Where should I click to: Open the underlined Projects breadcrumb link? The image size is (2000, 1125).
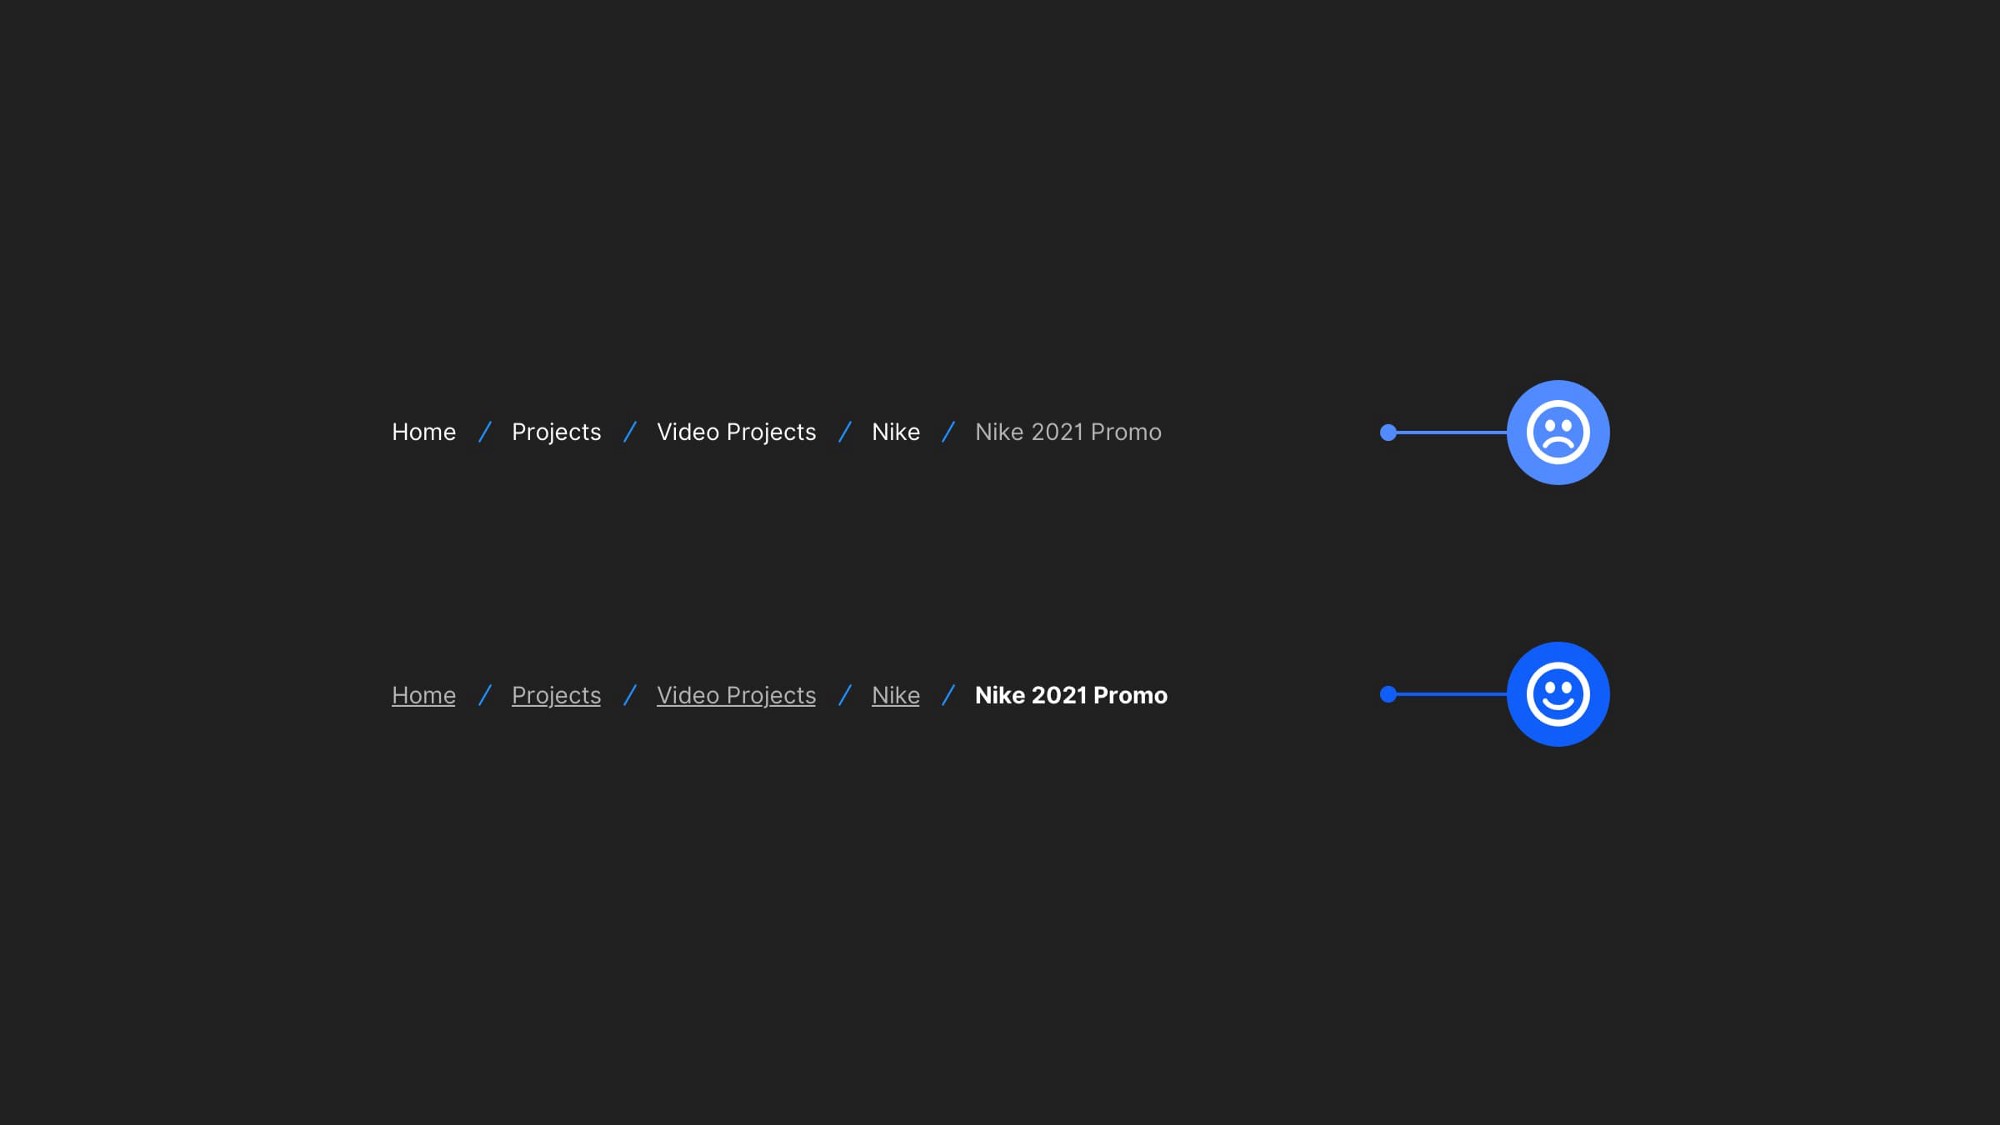[x=556, y=695]
